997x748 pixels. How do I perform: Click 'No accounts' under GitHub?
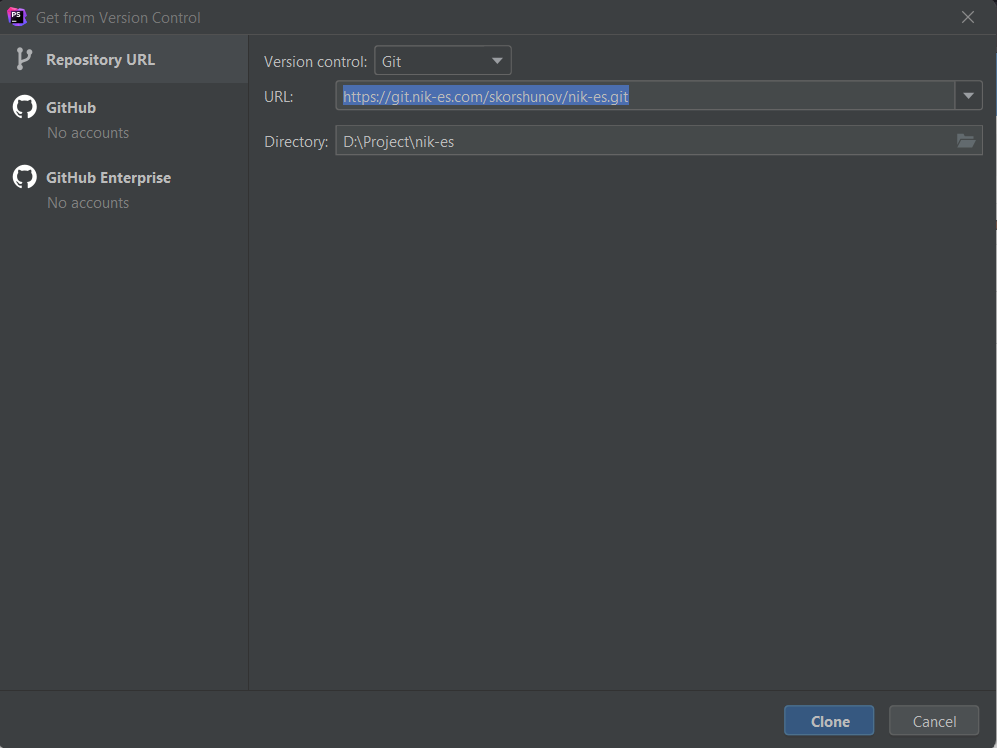pos(88,133)
